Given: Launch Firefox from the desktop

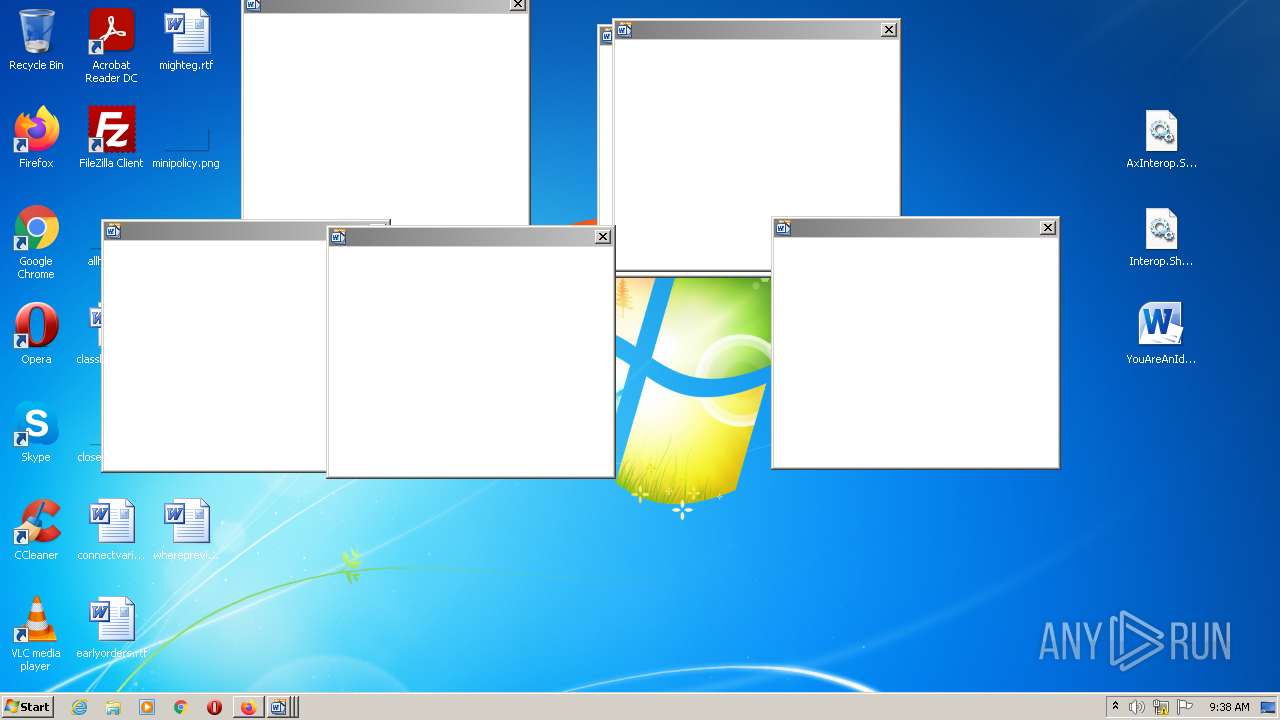Looking at the screenshot, I should (x=36, y=138).
